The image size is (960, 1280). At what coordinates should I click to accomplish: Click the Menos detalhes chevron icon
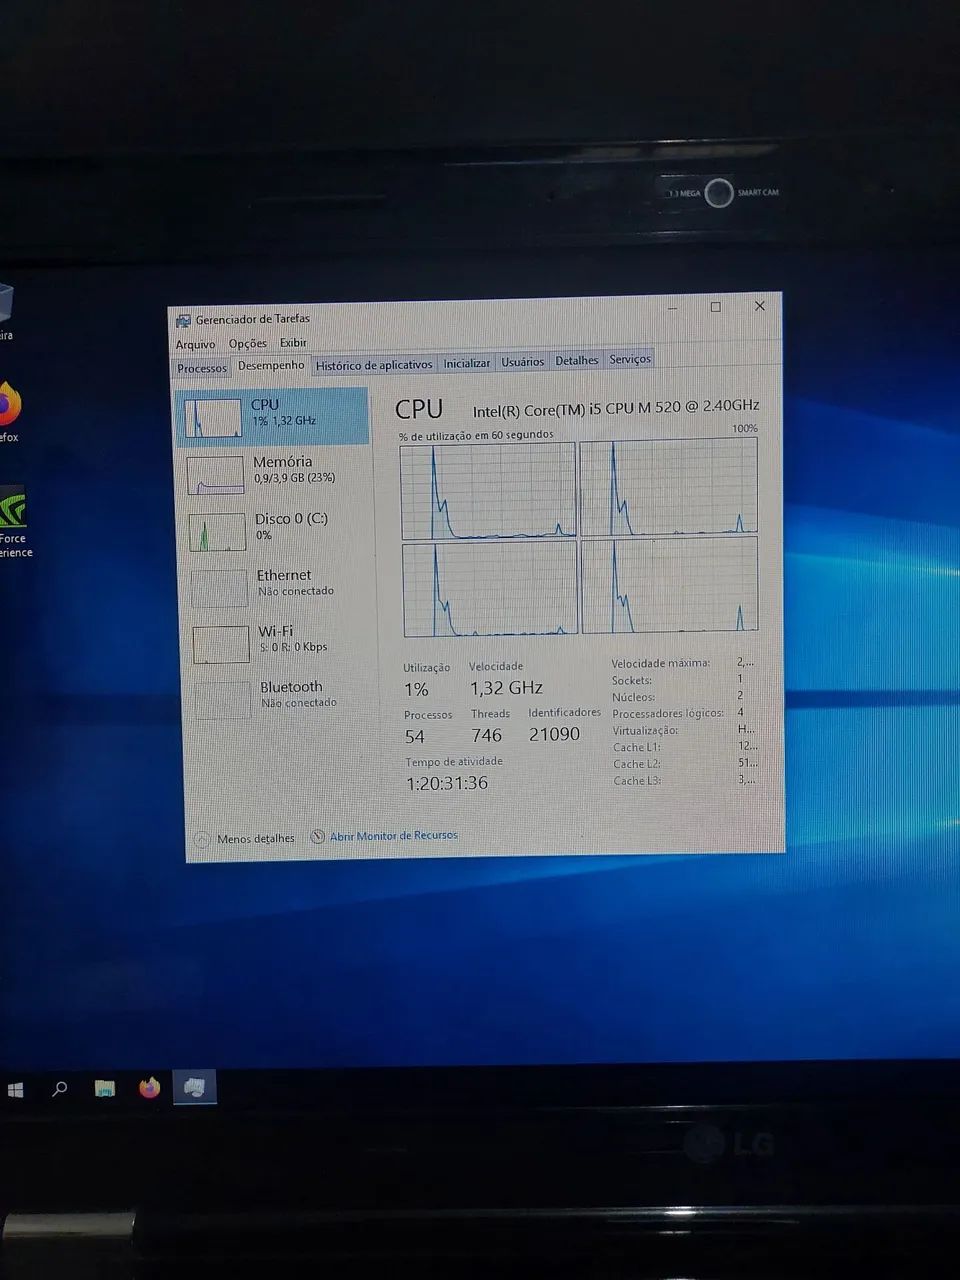pos(202,840)
